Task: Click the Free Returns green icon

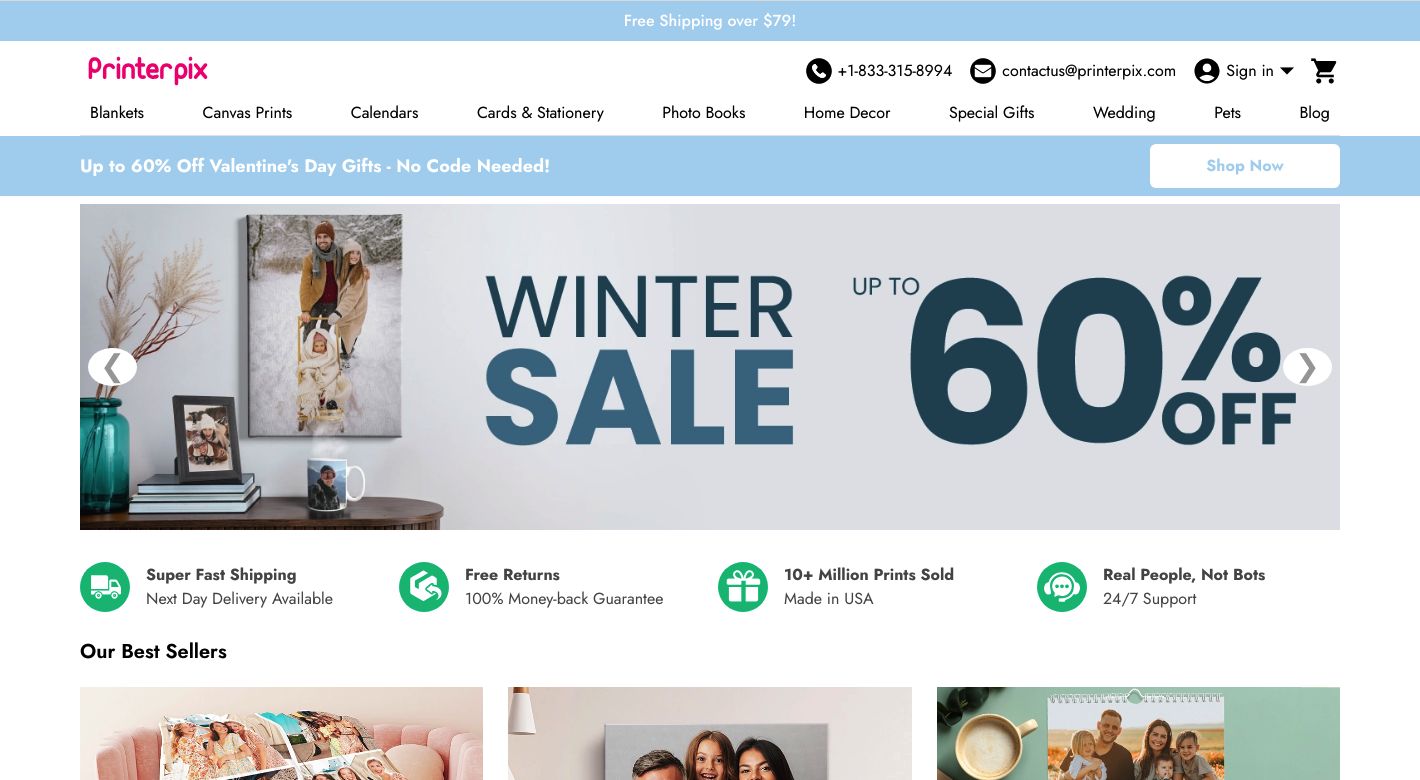Action: tap(424, 587)
